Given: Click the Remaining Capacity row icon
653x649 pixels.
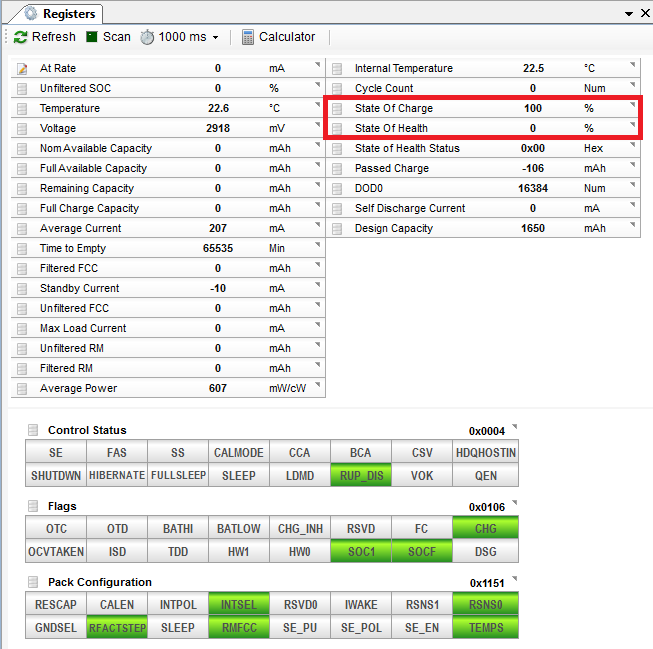Looking at the screenshot, I should coord(22,188).
